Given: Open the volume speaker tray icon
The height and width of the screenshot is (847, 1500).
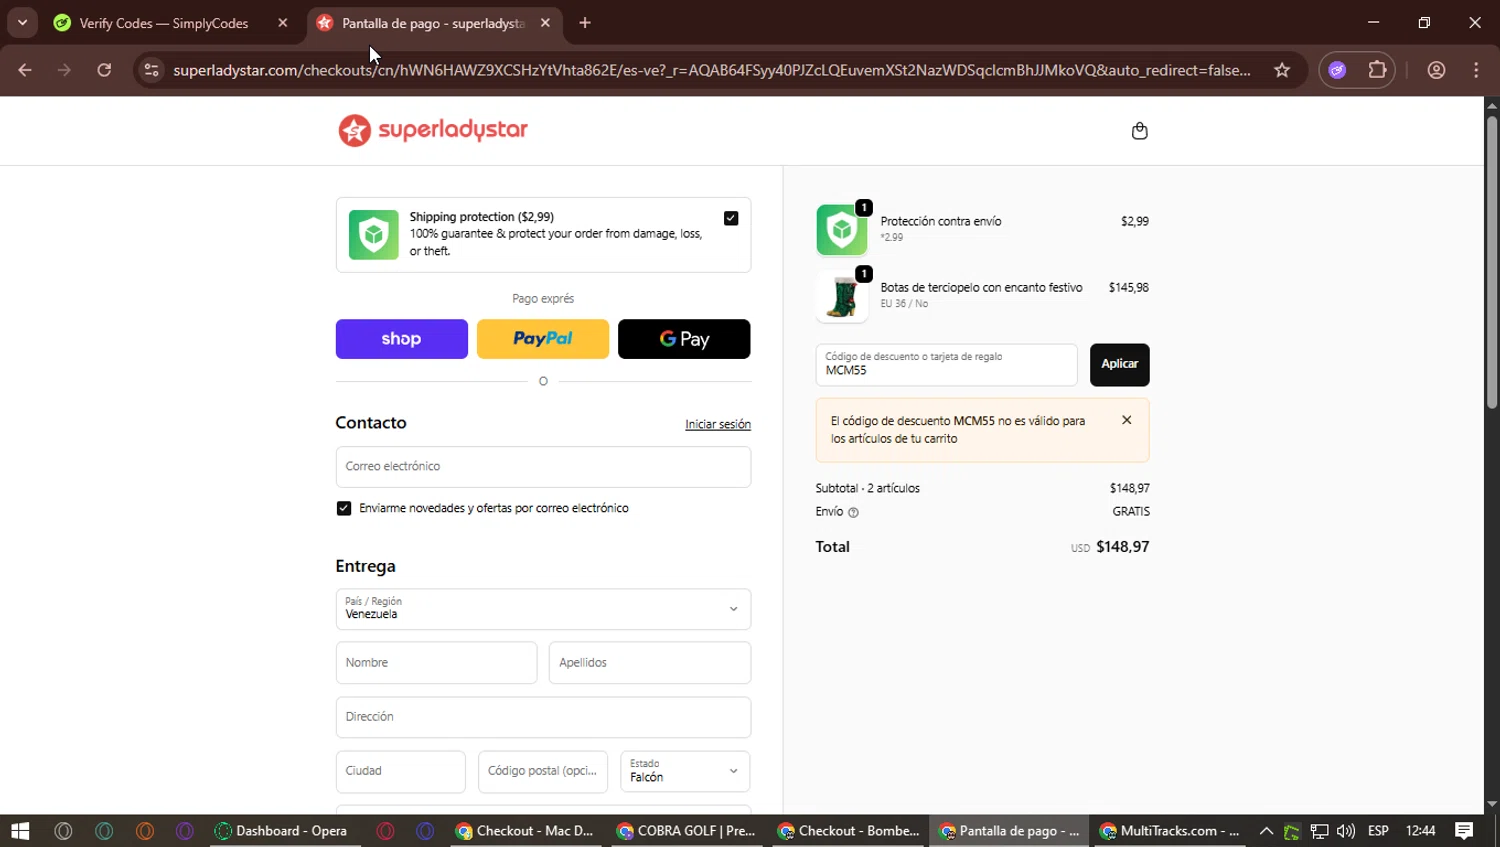Looking at the screenshot, I should [x=1346, y=831].
